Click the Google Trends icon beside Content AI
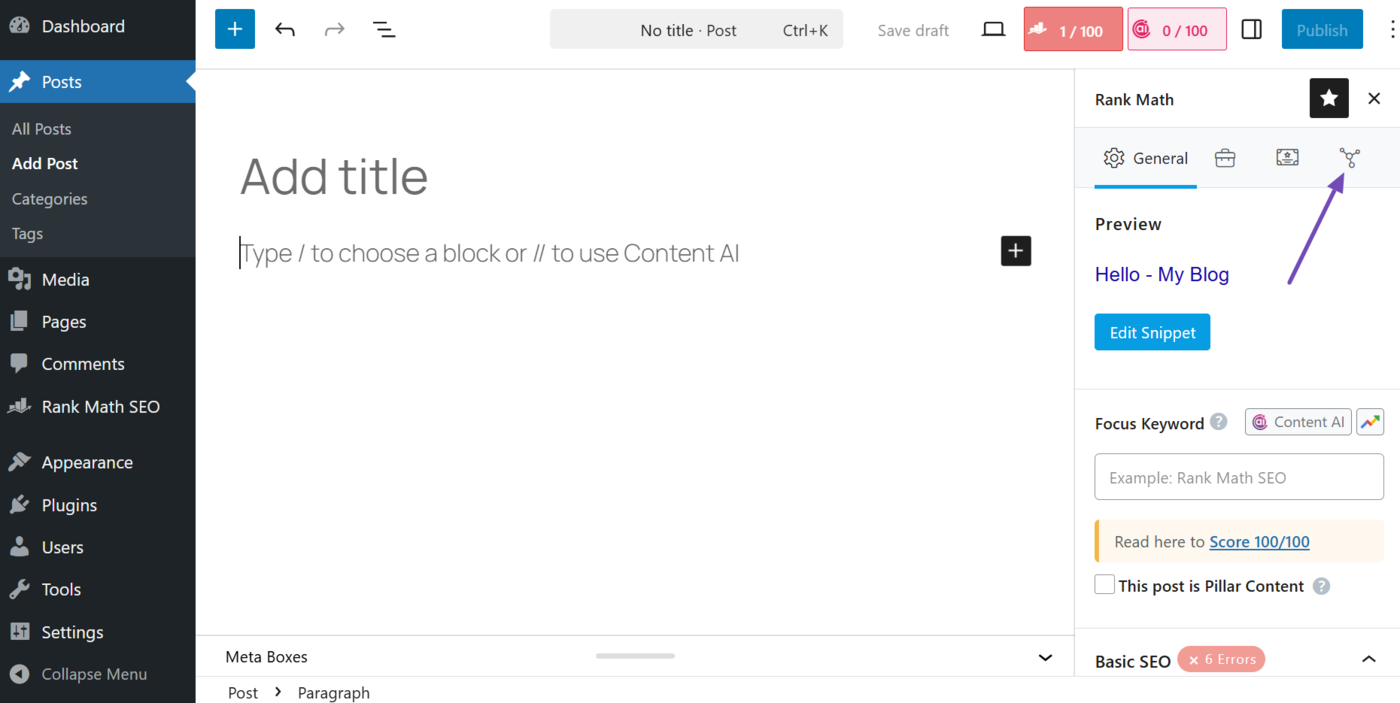The image size is (1400, 703). [1370, 422]
